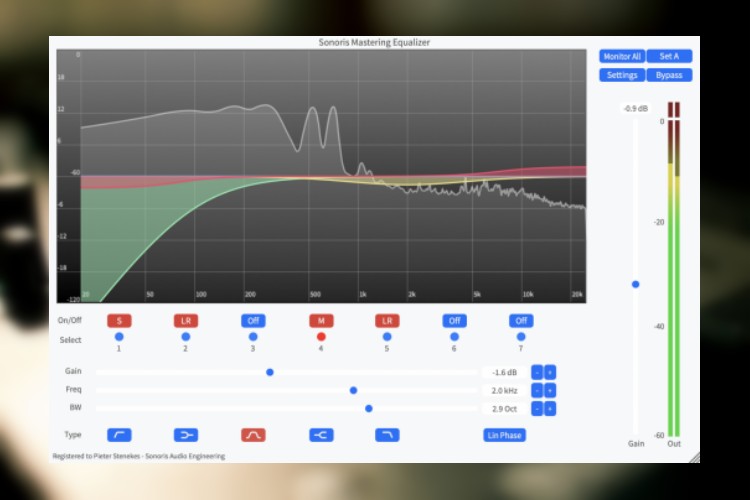Click the Out level meter
This screenshot has height=500, width=750.
[674, 269]
